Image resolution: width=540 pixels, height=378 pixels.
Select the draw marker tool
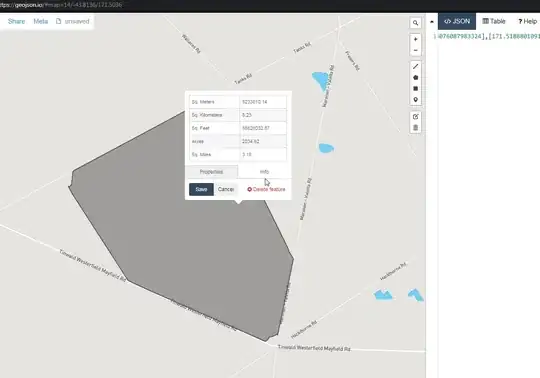click(x=415, y=100)
